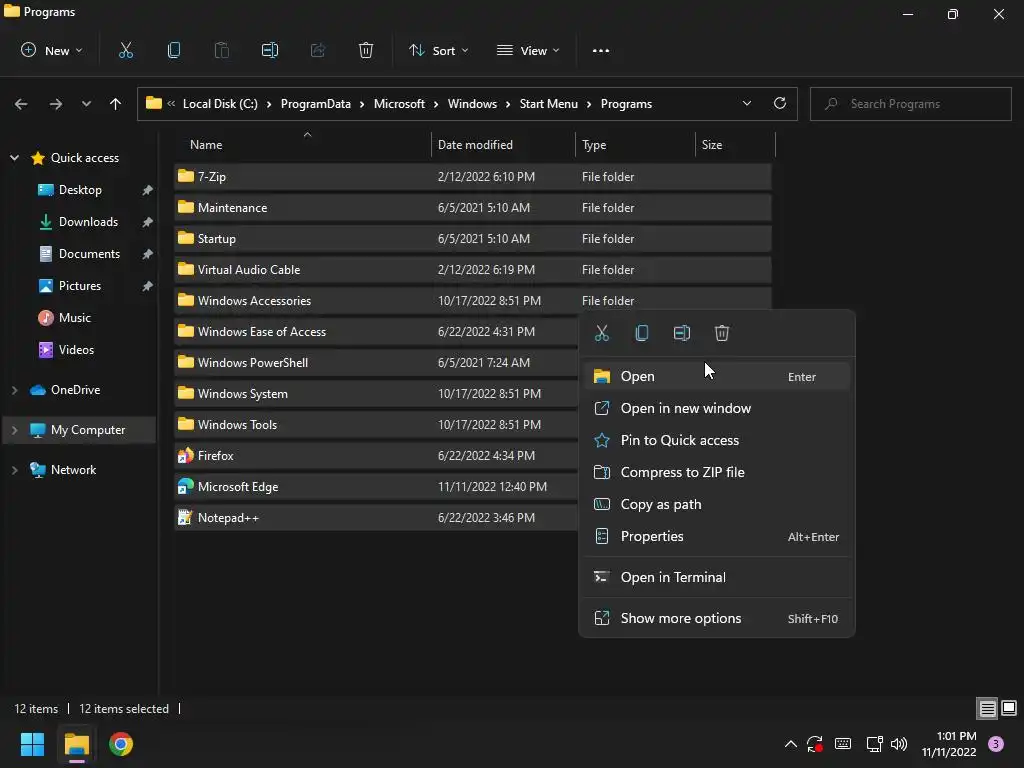Choose Properties in the context menu
Image resolution: width=1024 pixels, height=768 pixels.
(x=716, y=536)
